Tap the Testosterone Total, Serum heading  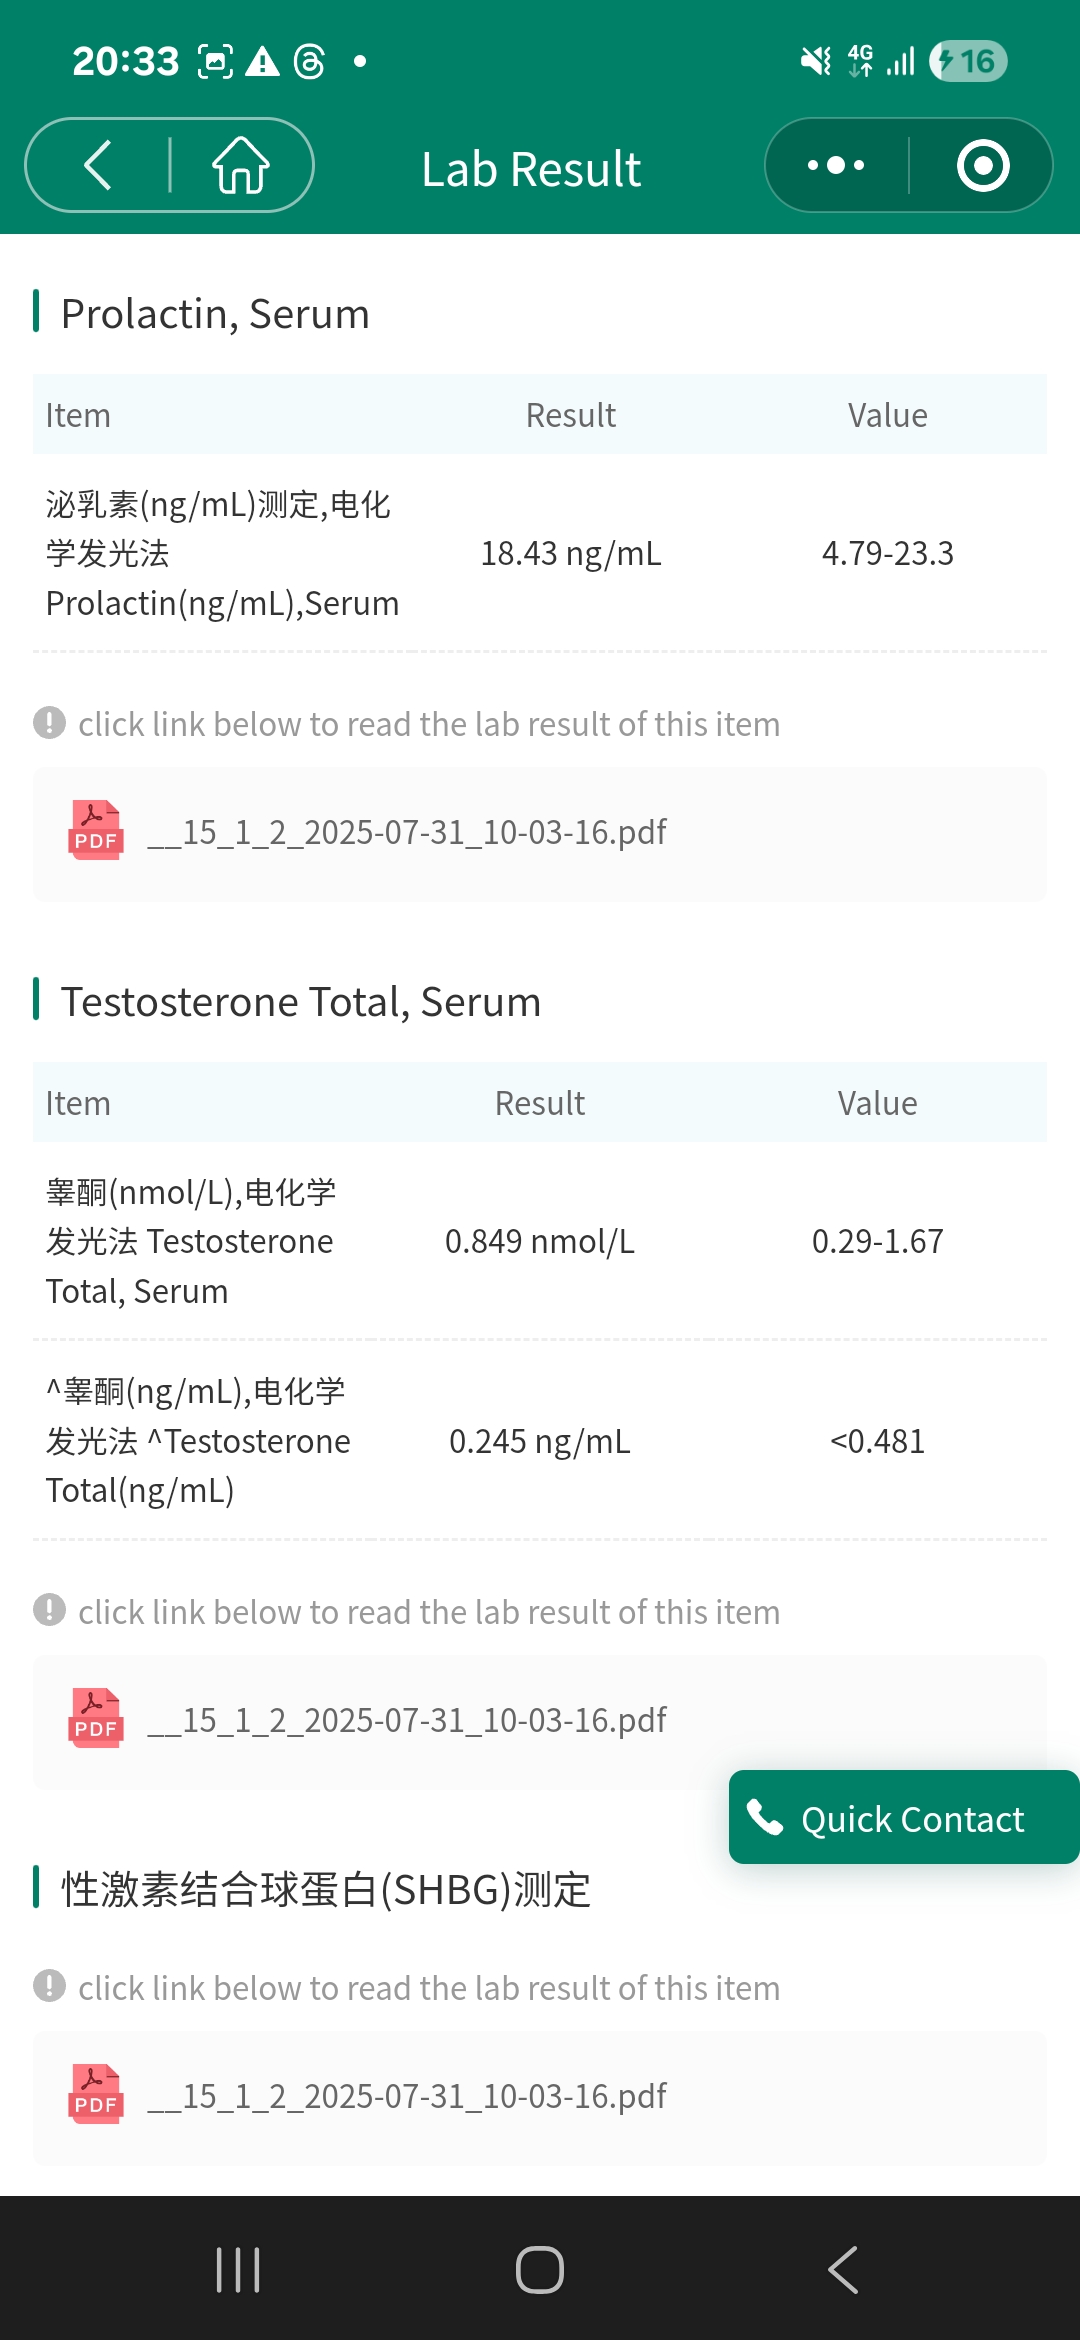coord(300,1002)
